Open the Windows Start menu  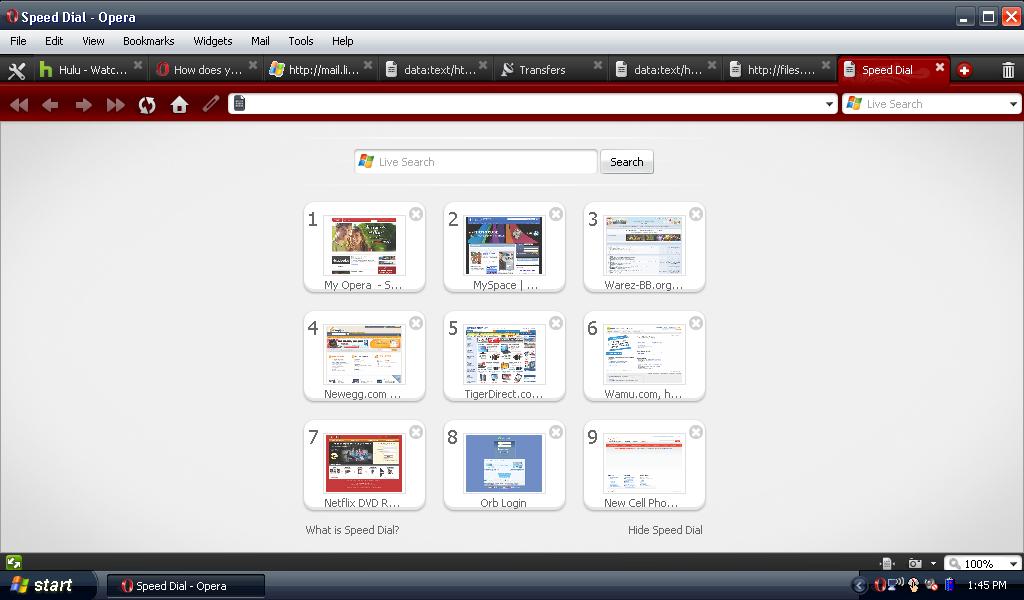[47, 585]
